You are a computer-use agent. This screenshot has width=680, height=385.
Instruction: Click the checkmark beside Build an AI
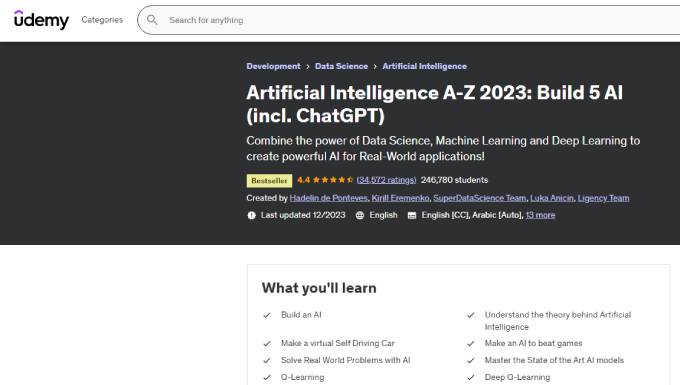(x=267, y=315)
